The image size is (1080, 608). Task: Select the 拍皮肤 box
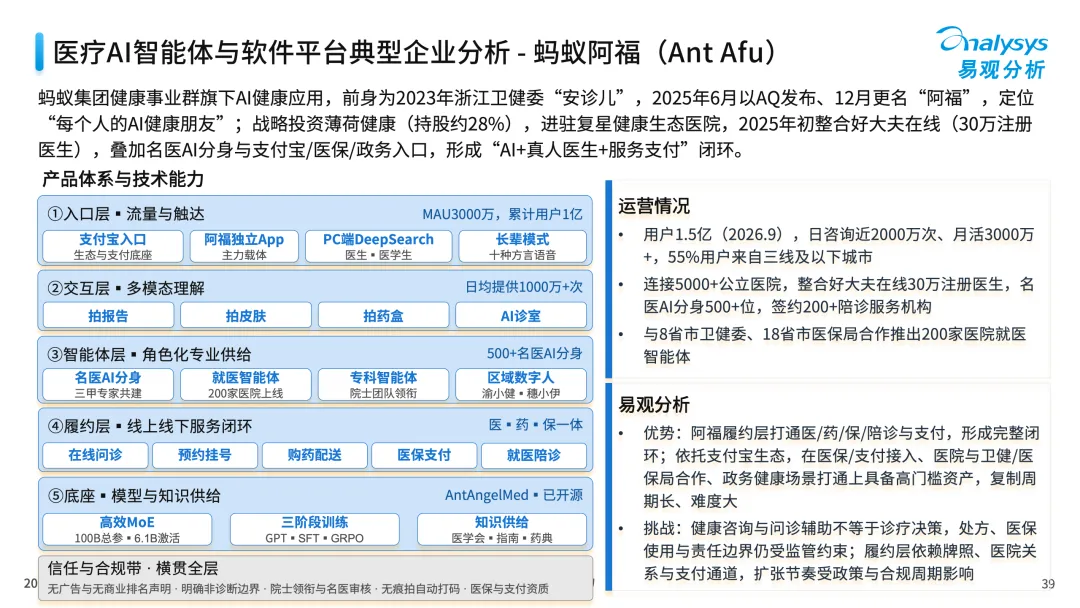pos(245,316)
